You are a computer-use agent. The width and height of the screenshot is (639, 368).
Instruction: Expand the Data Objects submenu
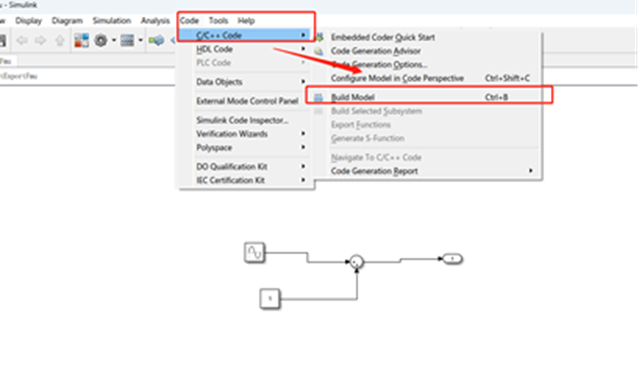tap(245, 82)
